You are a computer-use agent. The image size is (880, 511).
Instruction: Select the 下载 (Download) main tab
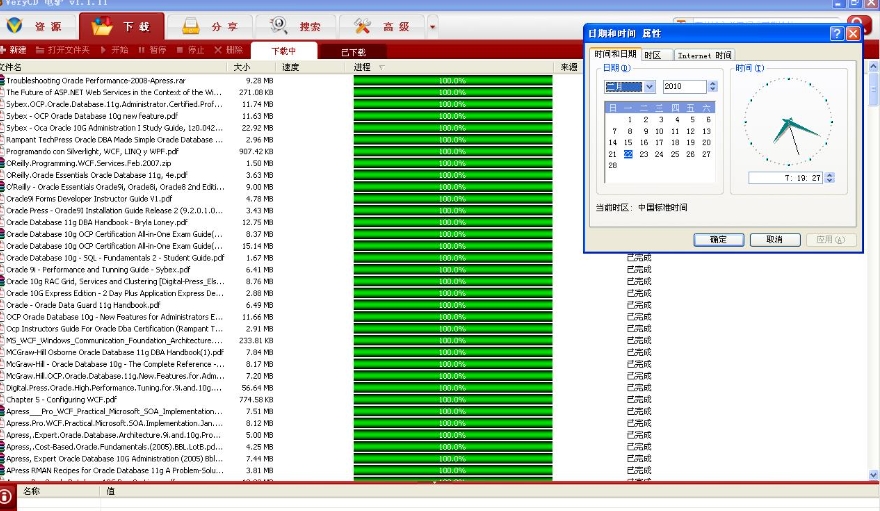tap(122, 26)
